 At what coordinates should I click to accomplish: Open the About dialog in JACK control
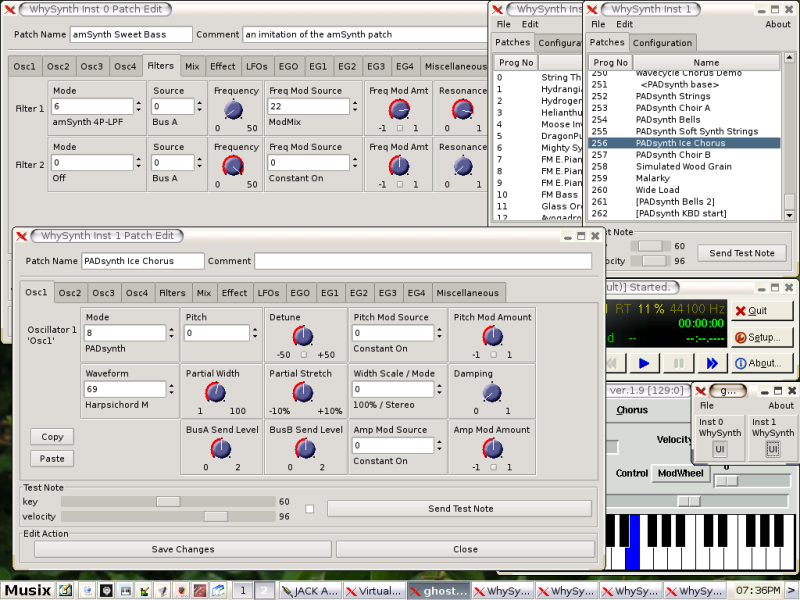(x=763, y=363)
